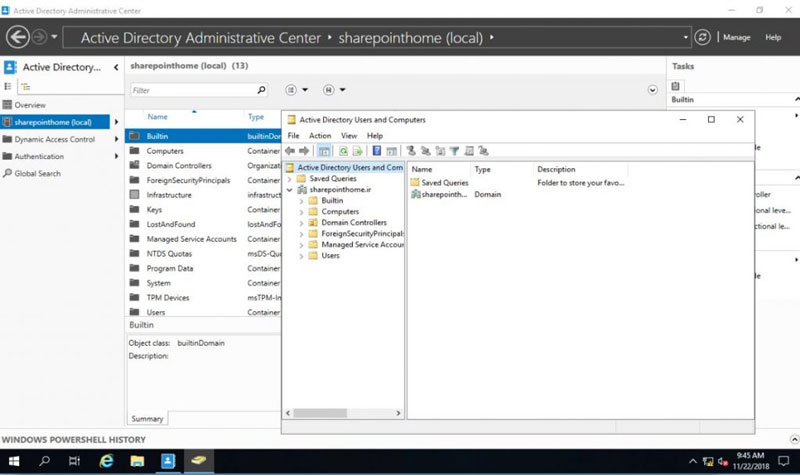Collapse the Active Directory navigation pane
800x475 pixels.
[116, 67]
